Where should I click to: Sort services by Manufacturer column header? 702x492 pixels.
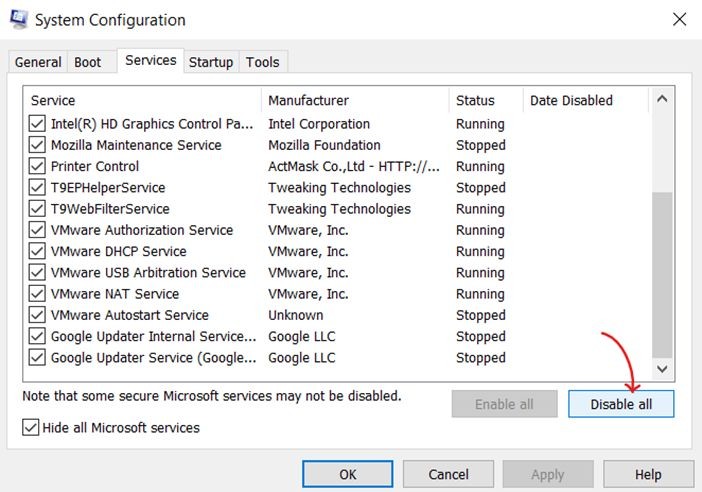pos(308,100)
